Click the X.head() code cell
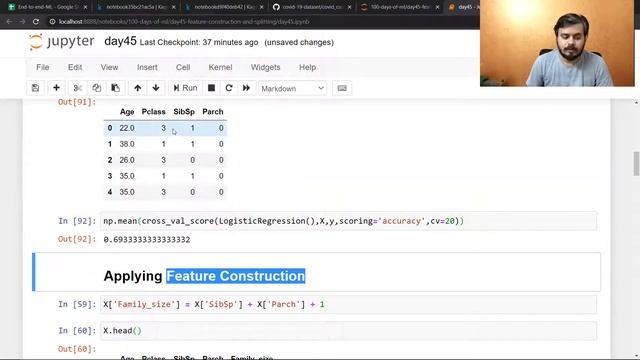This screenshot has height=360, width=640. (349, 331)
